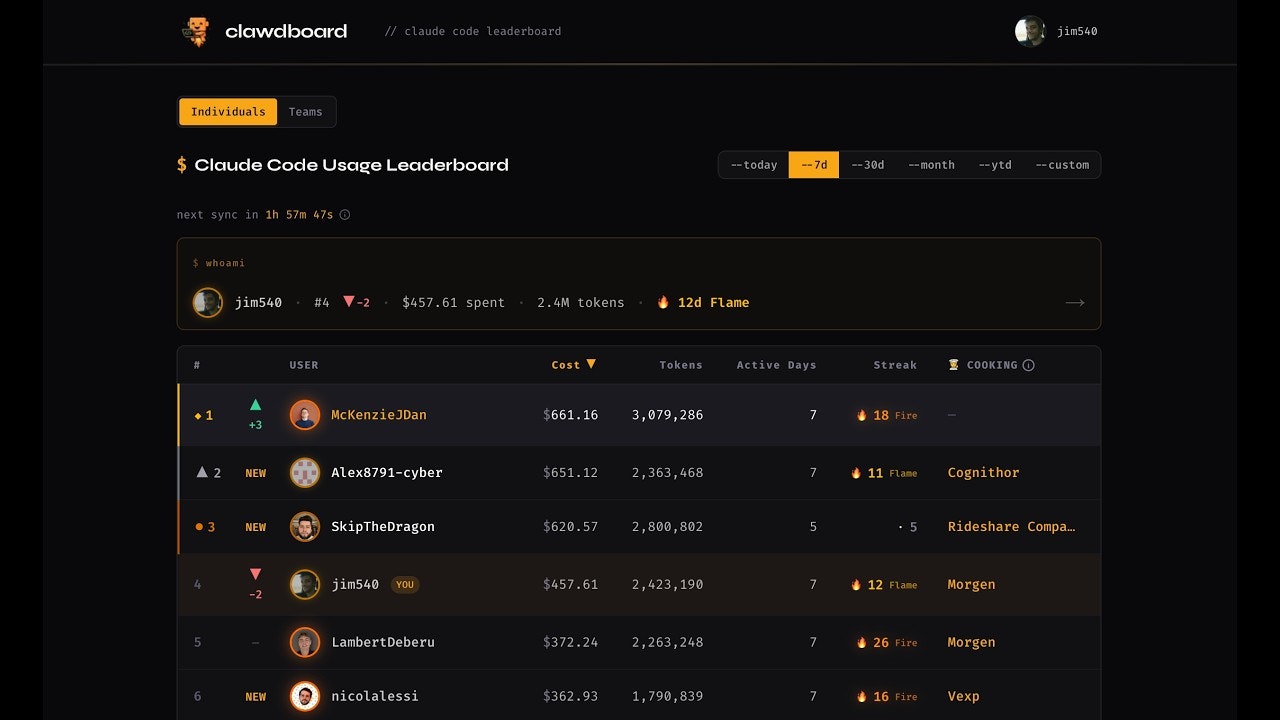Click jim540's avatar in the top bar
Screen dimensions: 1280x720
point(1030,31)
